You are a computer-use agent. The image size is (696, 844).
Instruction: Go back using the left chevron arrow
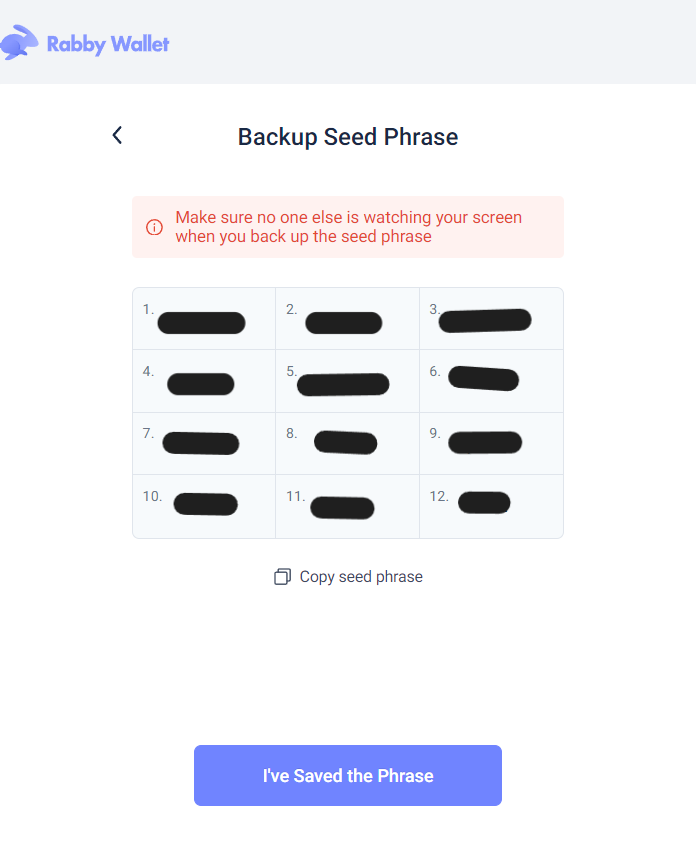tap(117, 135)
